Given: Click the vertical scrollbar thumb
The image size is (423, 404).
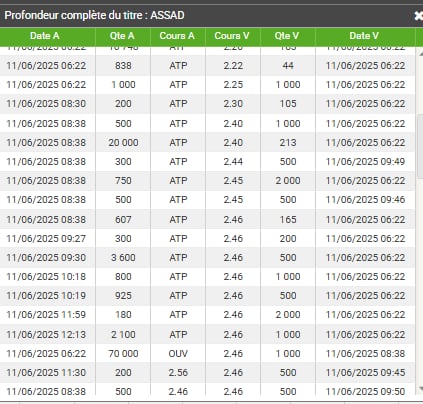Looking at the screenshot, I should point(420,146).
